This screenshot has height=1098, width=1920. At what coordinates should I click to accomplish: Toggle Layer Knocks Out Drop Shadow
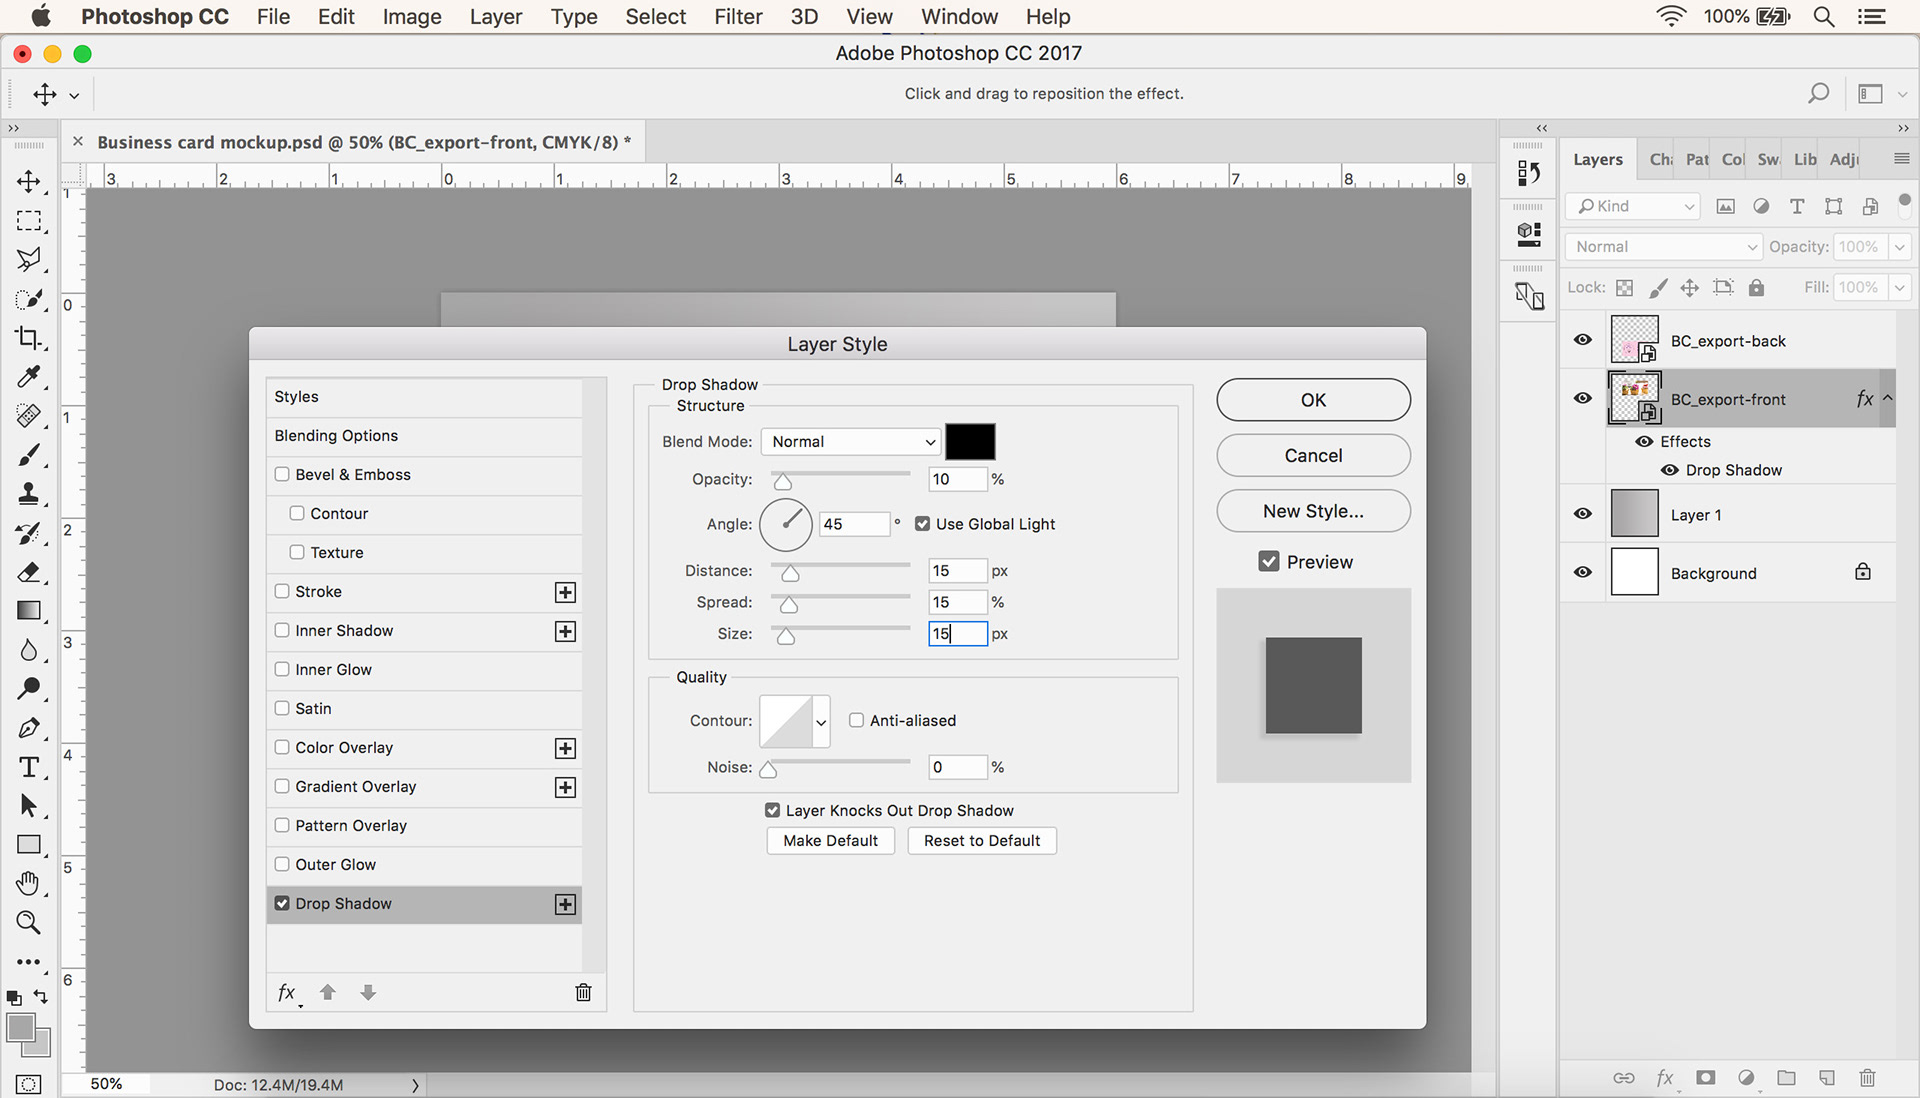click(x=772, y=810)
